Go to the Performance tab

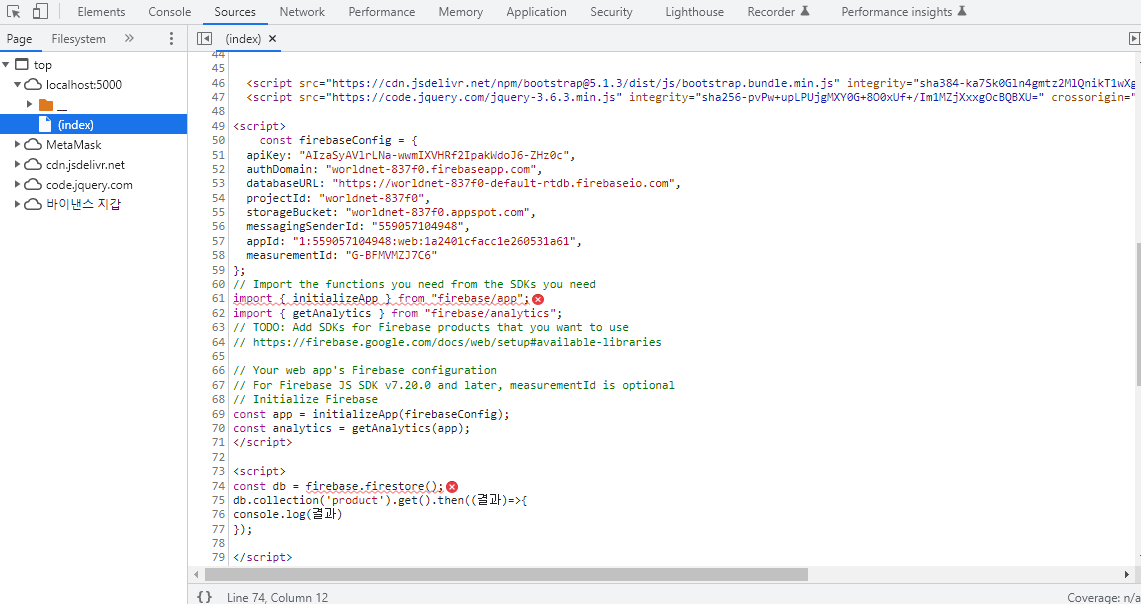[381, 12]
